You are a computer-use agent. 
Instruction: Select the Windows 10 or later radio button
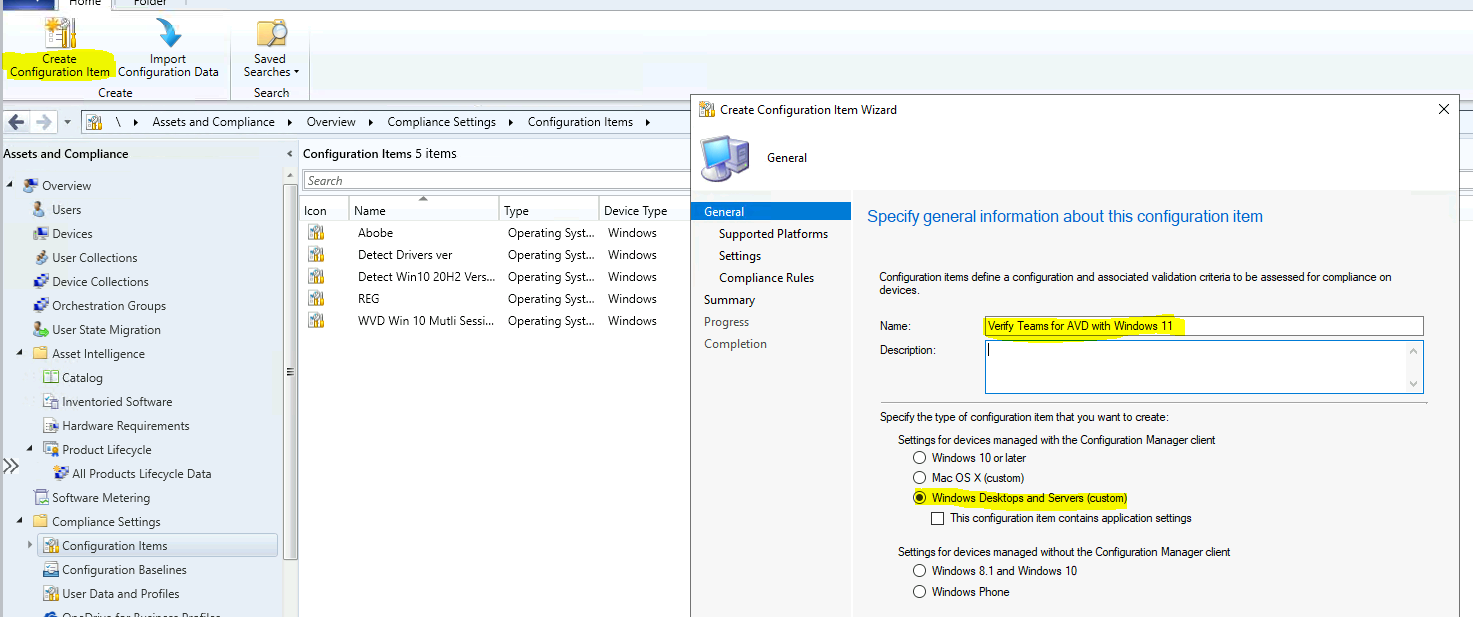coord(919,457)
